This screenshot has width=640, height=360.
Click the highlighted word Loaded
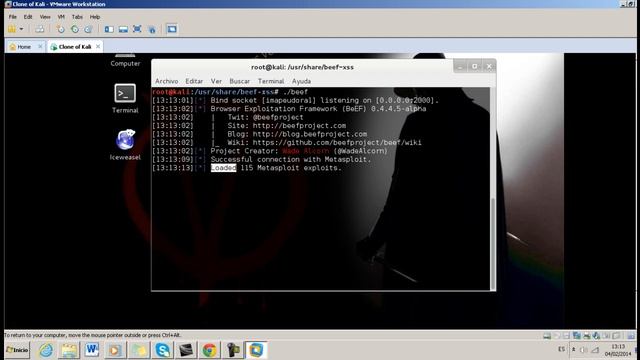pos(223,168)
